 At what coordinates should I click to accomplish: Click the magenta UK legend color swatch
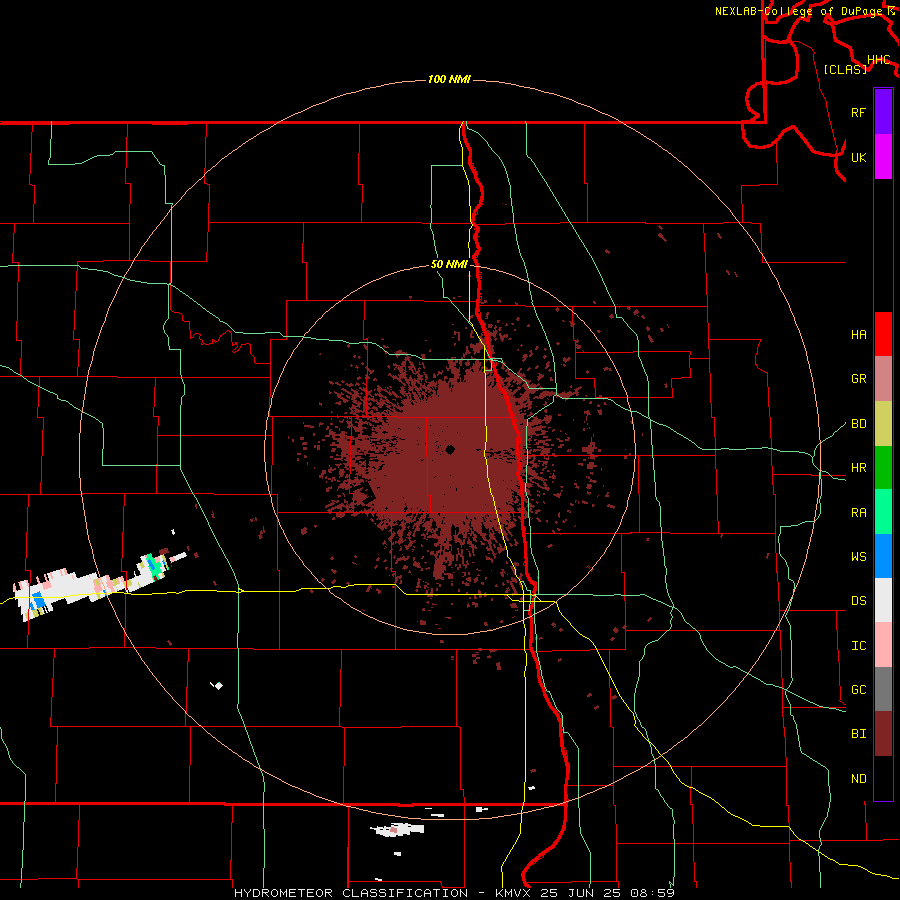pos(883,157)
